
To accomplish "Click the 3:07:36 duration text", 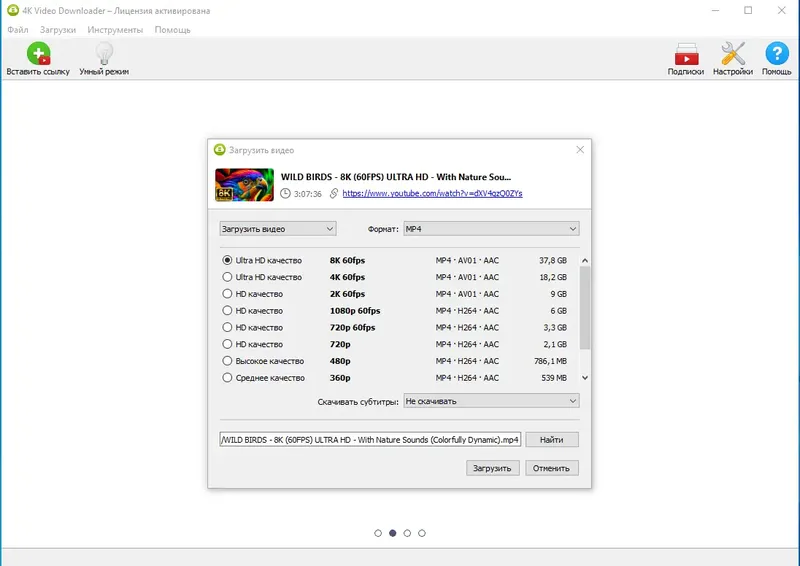I will [308, 194].
